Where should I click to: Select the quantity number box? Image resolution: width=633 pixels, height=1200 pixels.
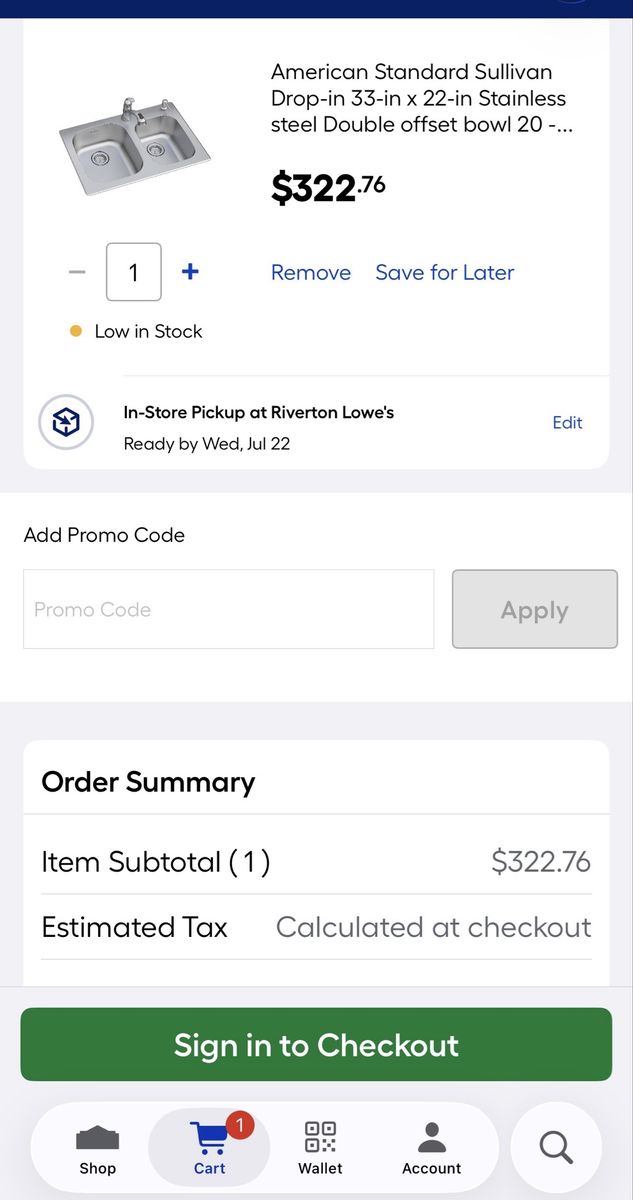134,272
